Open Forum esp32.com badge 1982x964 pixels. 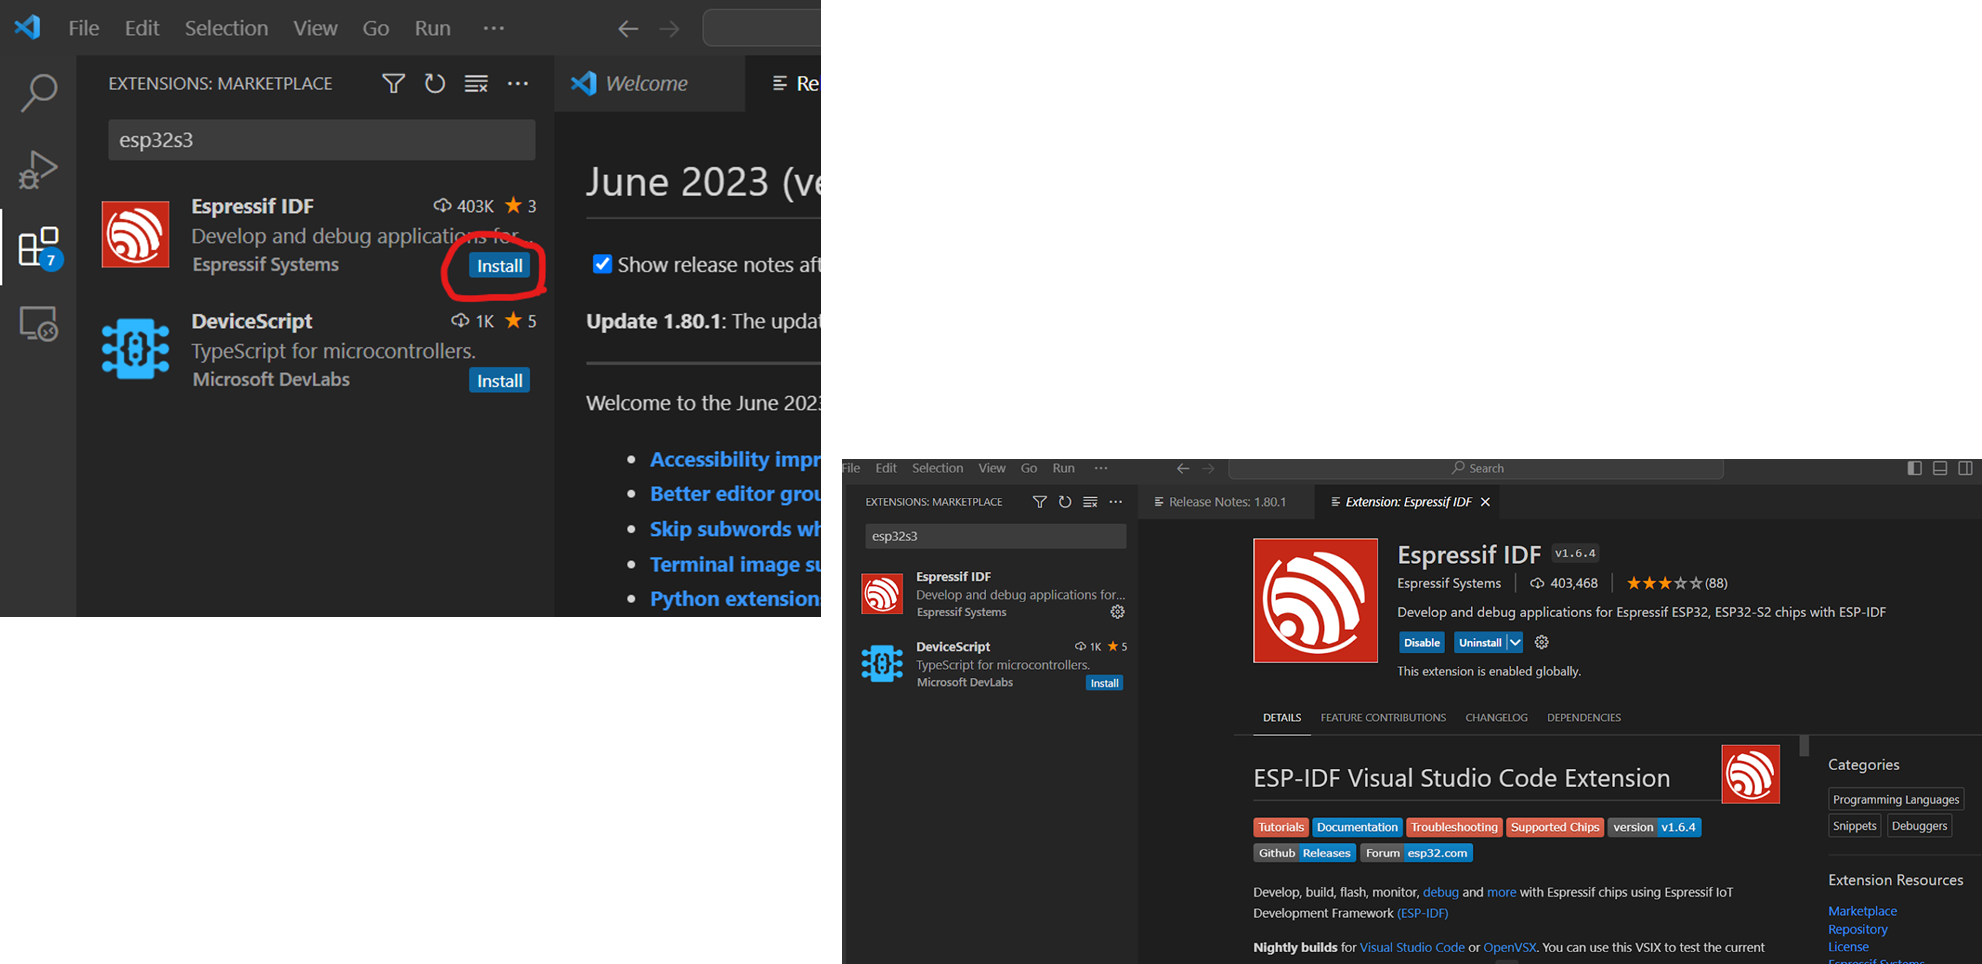tap(1416, 853)
